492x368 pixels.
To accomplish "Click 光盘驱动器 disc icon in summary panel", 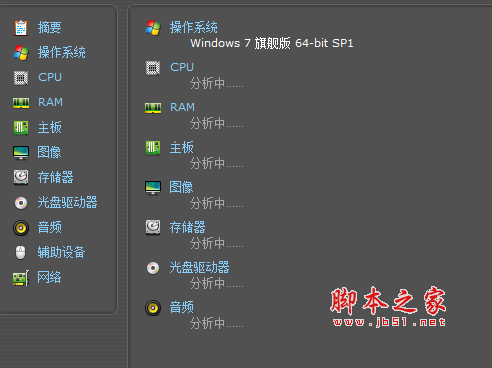I will (153, 268).
